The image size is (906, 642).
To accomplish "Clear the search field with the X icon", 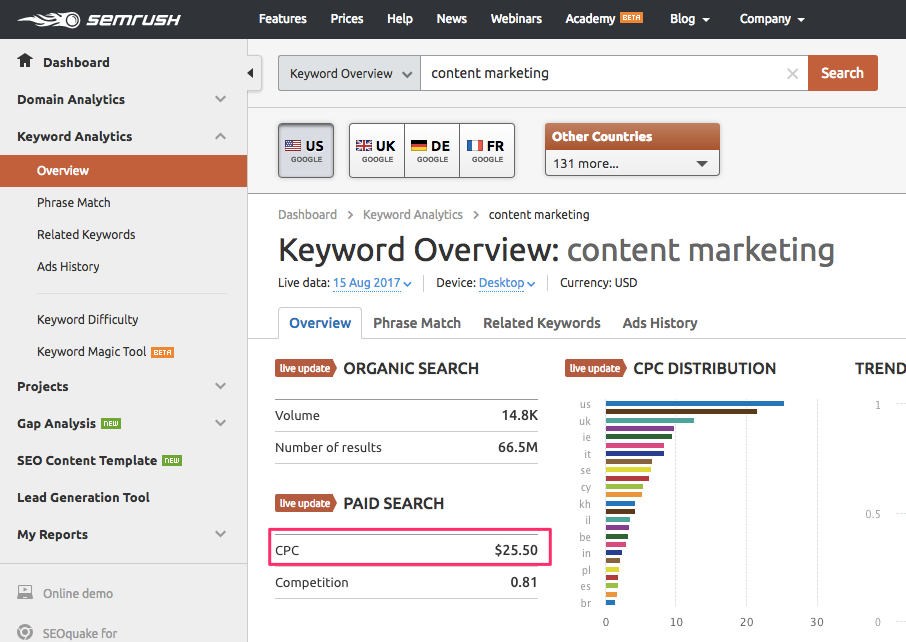I will (x=792, y=73).
